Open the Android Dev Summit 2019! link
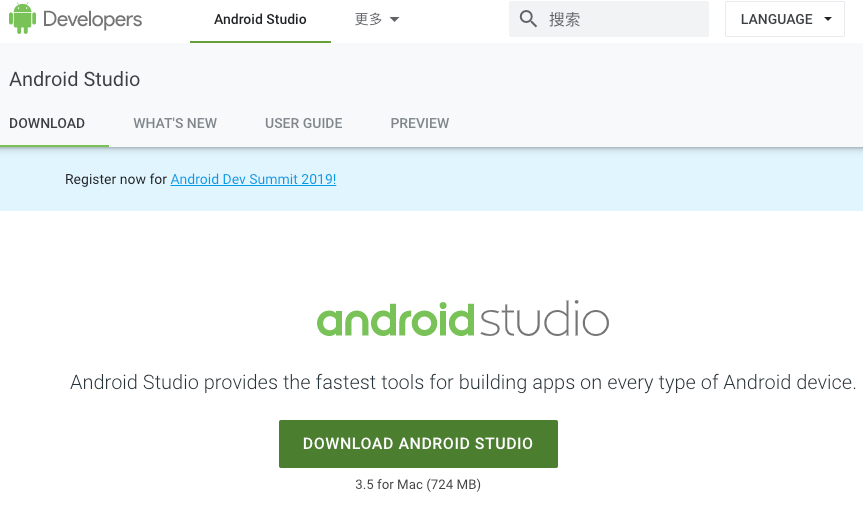This screenshot has width=863, height=510. 253,179
